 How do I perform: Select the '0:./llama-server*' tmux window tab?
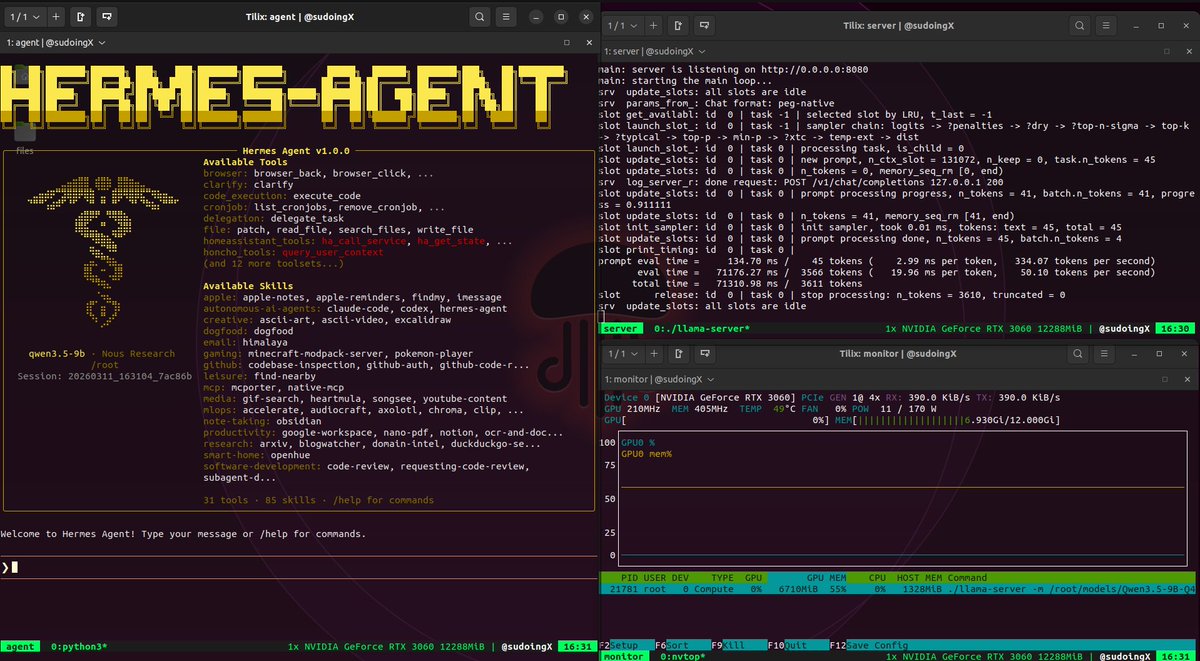(x=702, y=328)
